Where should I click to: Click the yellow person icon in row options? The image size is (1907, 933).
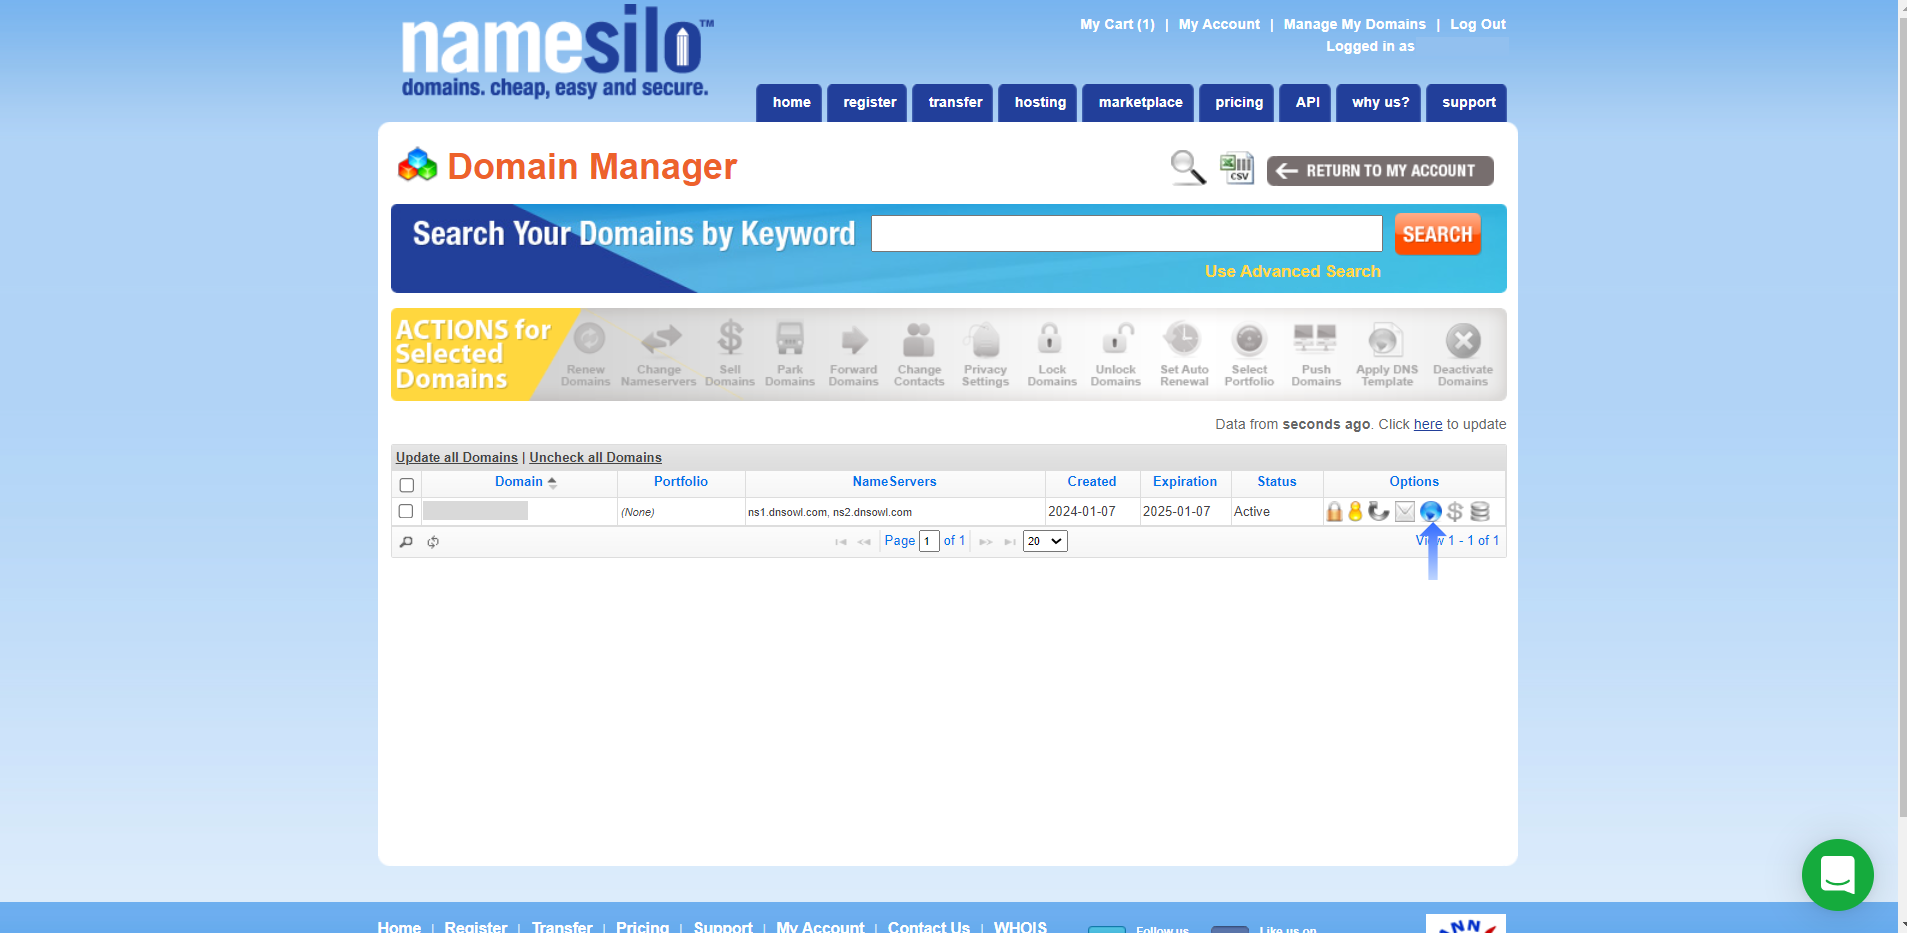(1355, 512)
